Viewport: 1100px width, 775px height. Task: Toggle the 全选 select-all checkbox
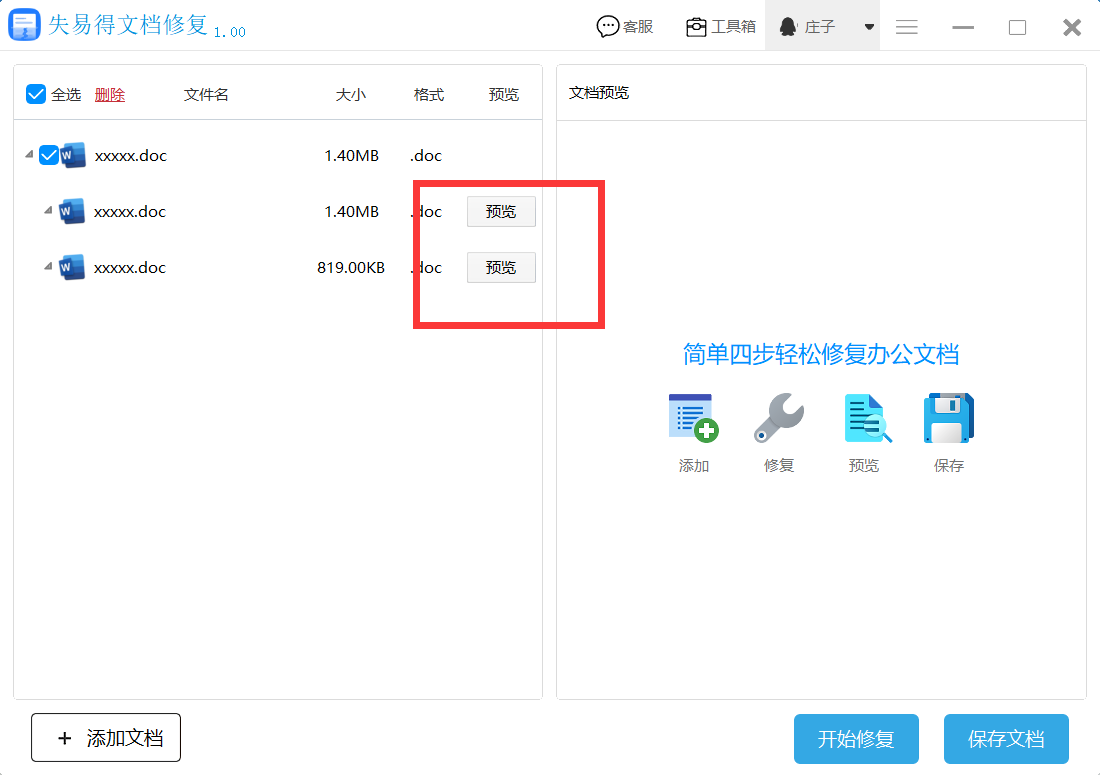pyautogui.click(x=36, y=94)
